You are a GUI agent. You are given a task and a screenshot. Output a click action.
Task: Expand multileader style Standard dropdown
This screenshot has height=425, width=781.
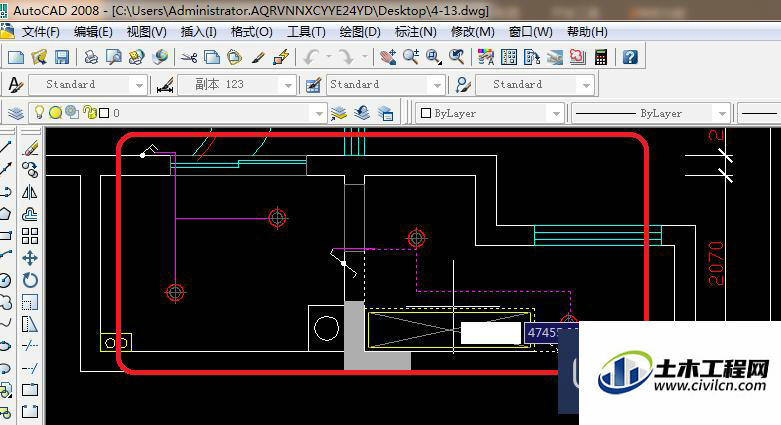586,85
